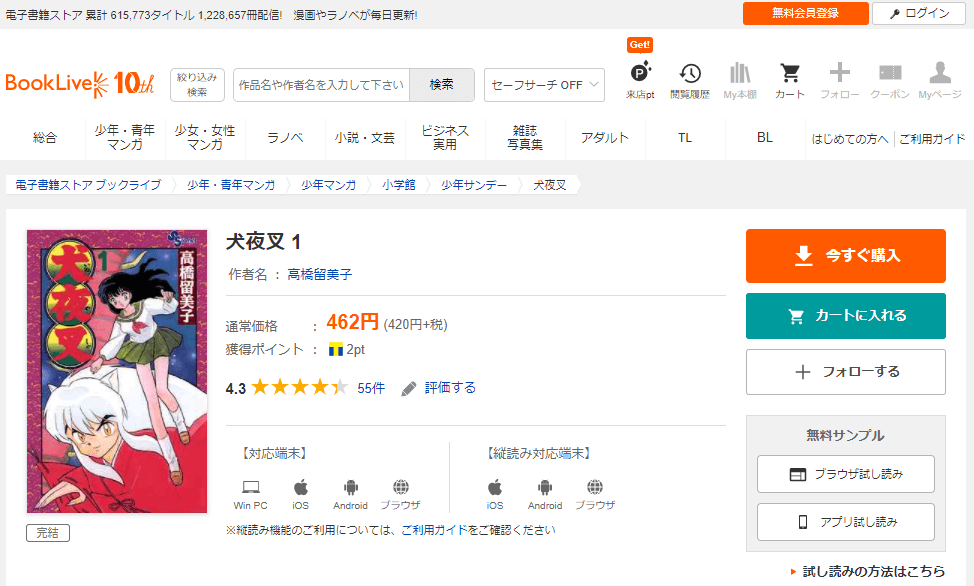Click the BookLive 10th logo
The image size is (974, 586).
click(x=80, y=84)
